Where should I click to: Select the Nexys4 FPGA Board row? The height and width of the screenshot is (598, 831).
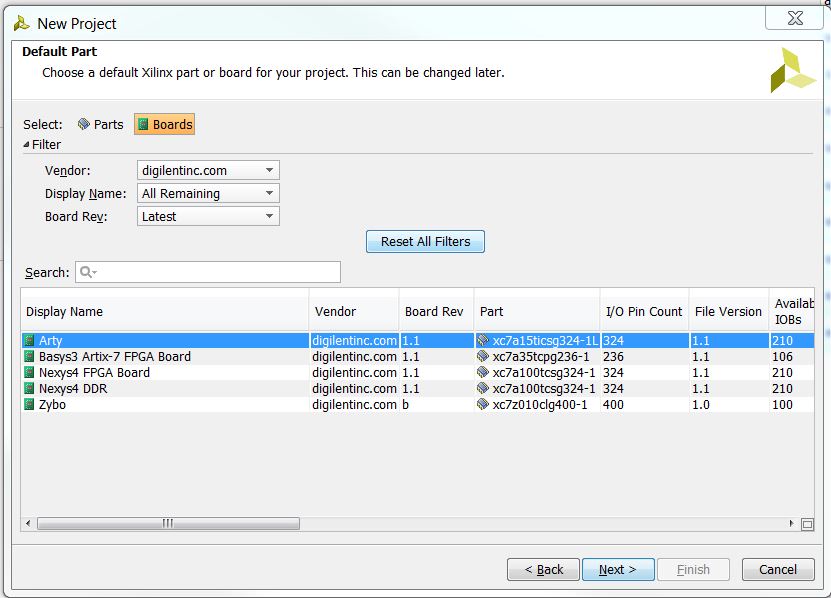click(x=418, y=373)
